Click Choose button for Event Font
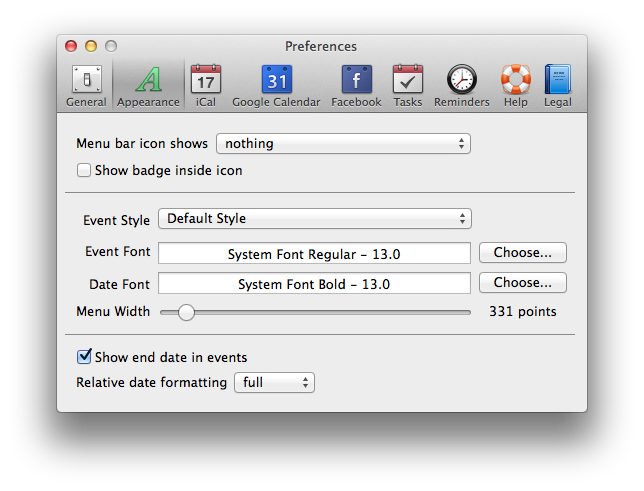644x491 pixels. coord(522,253)
